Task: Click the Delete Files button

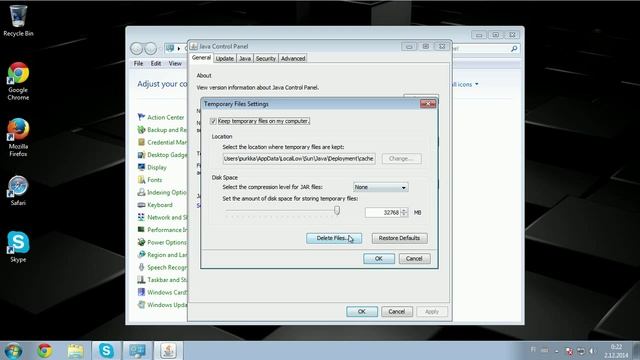Action: pos(334,238)
